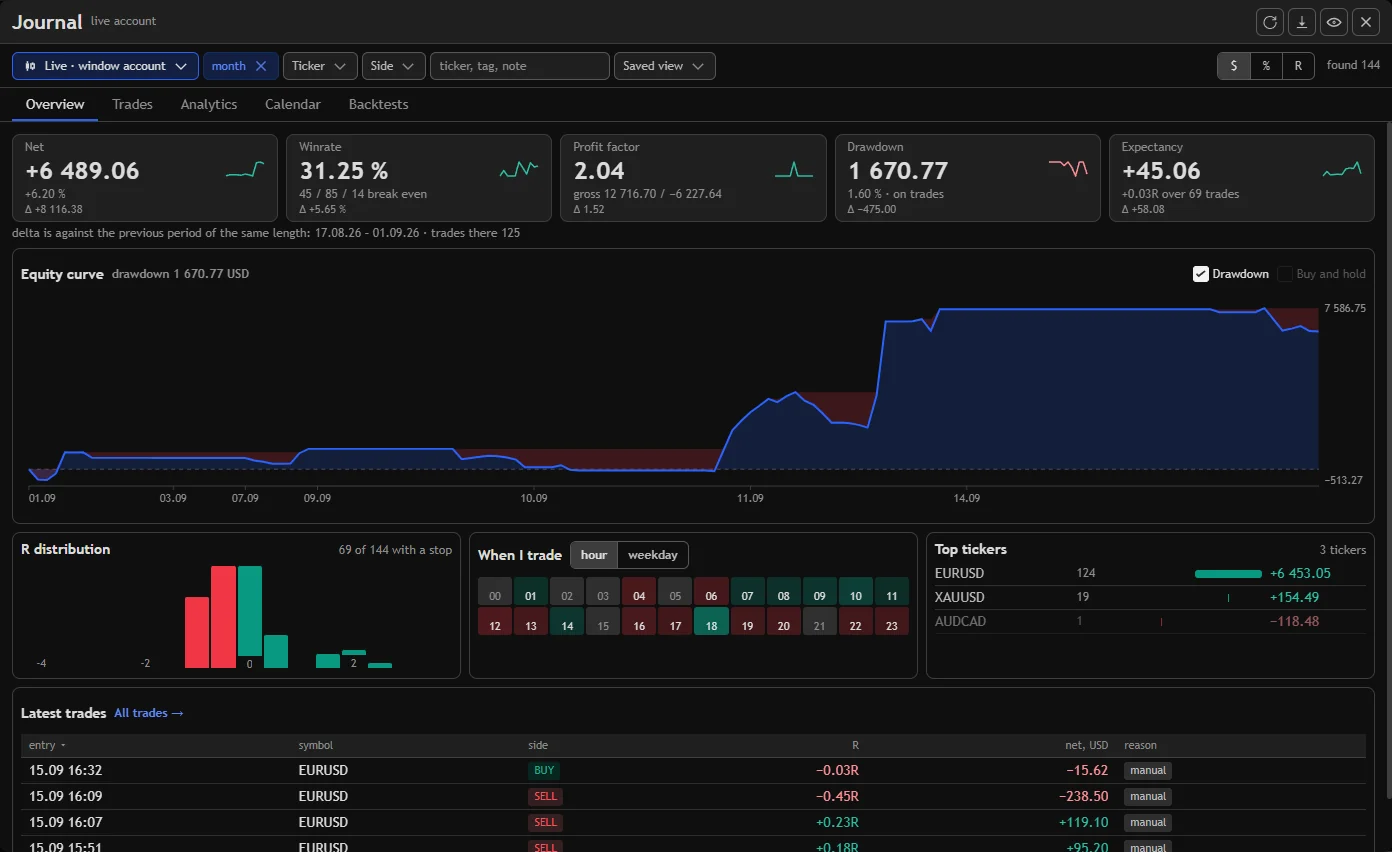
Task: Click the Profit factor sparkline icon
Action: (x=794, y=171)
